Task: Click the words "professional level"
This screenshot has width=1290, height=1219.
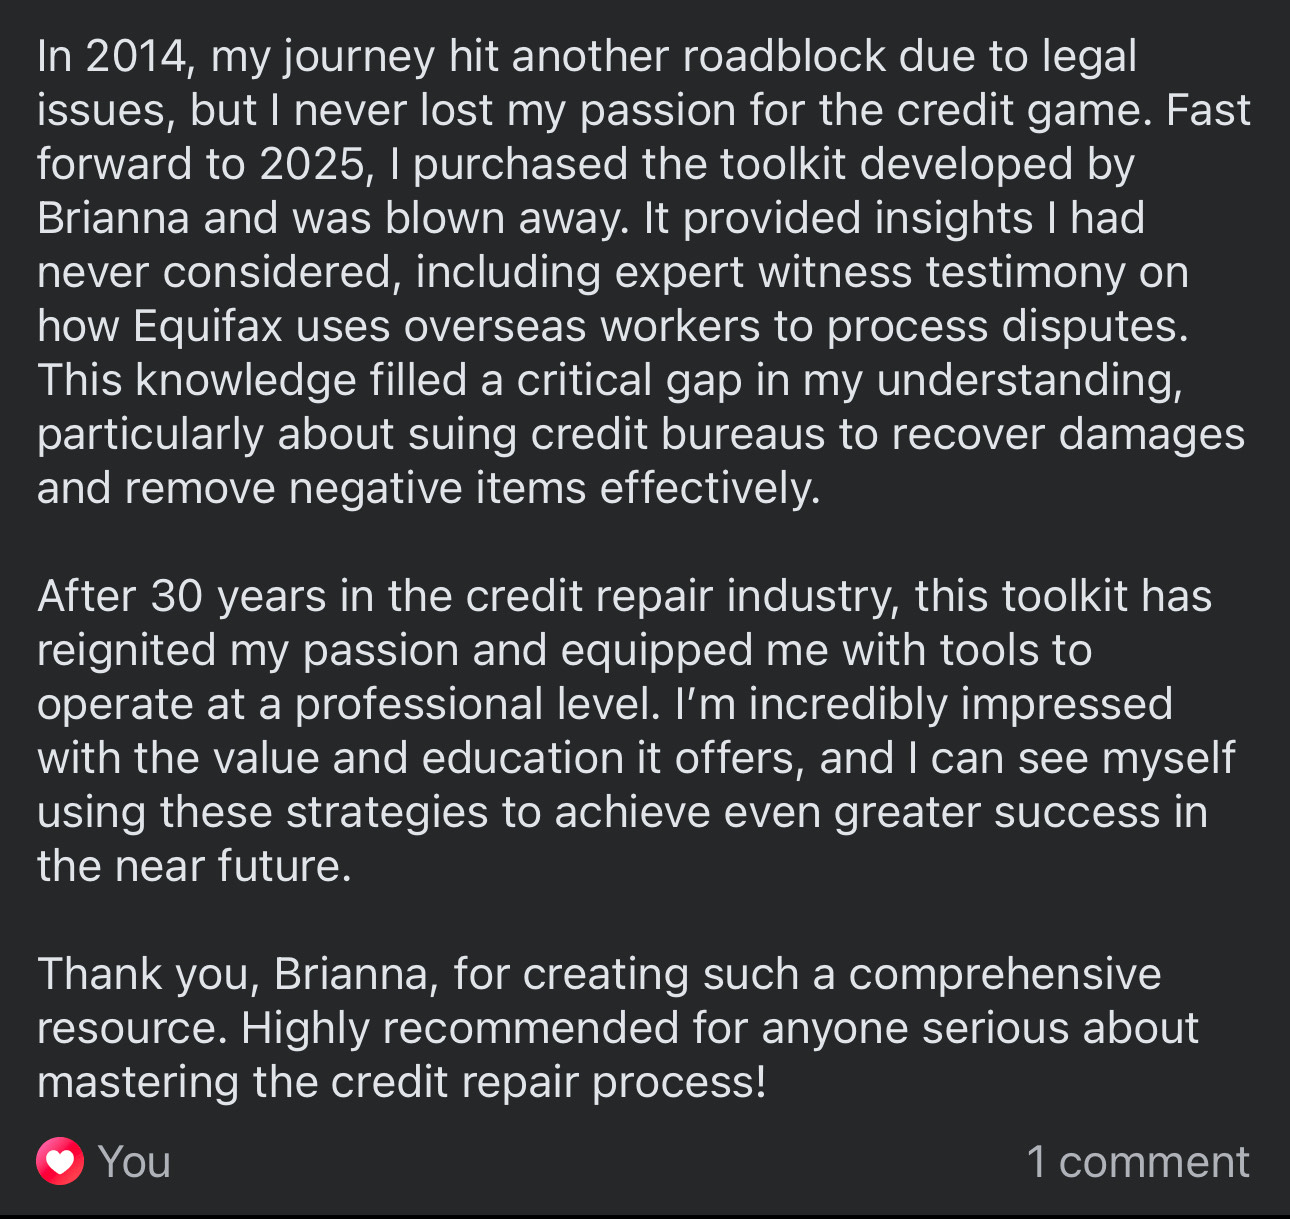Action: click(x=476, y=704)
